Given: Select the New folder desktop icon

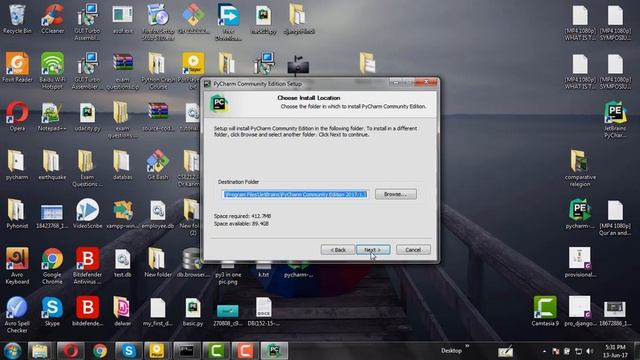Looking at the screenshot, I should click(x=158, y=262).
